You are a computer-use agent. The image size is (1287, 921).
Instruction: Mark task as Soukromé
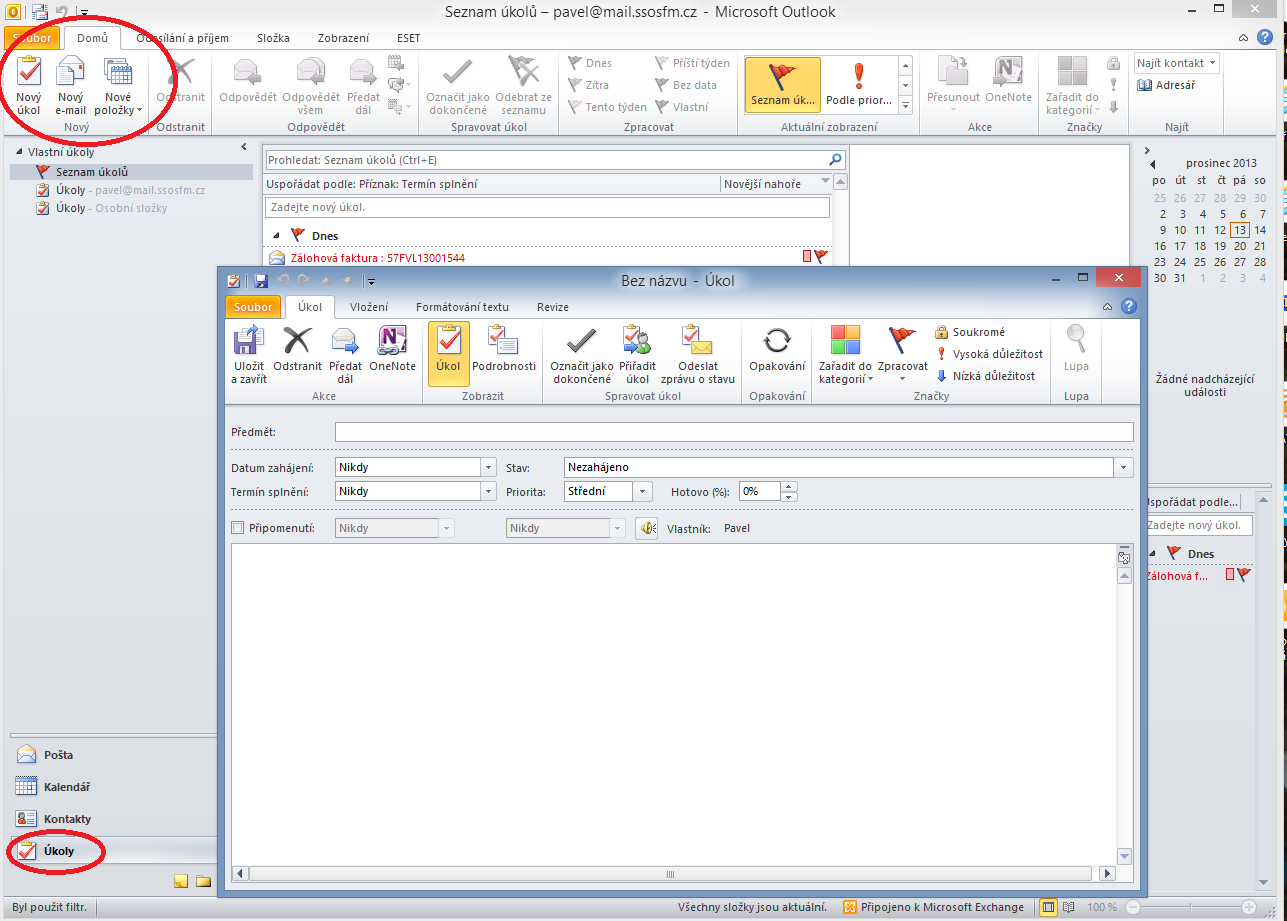pyautogui.click(x=970, y=332)
